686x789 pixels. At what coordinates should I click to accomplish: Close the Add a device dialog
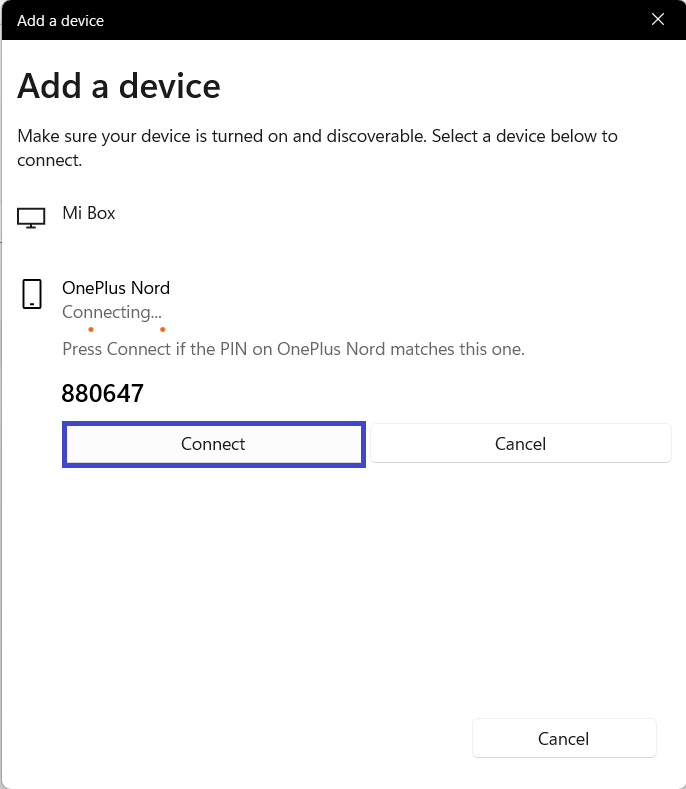(657, 19)
